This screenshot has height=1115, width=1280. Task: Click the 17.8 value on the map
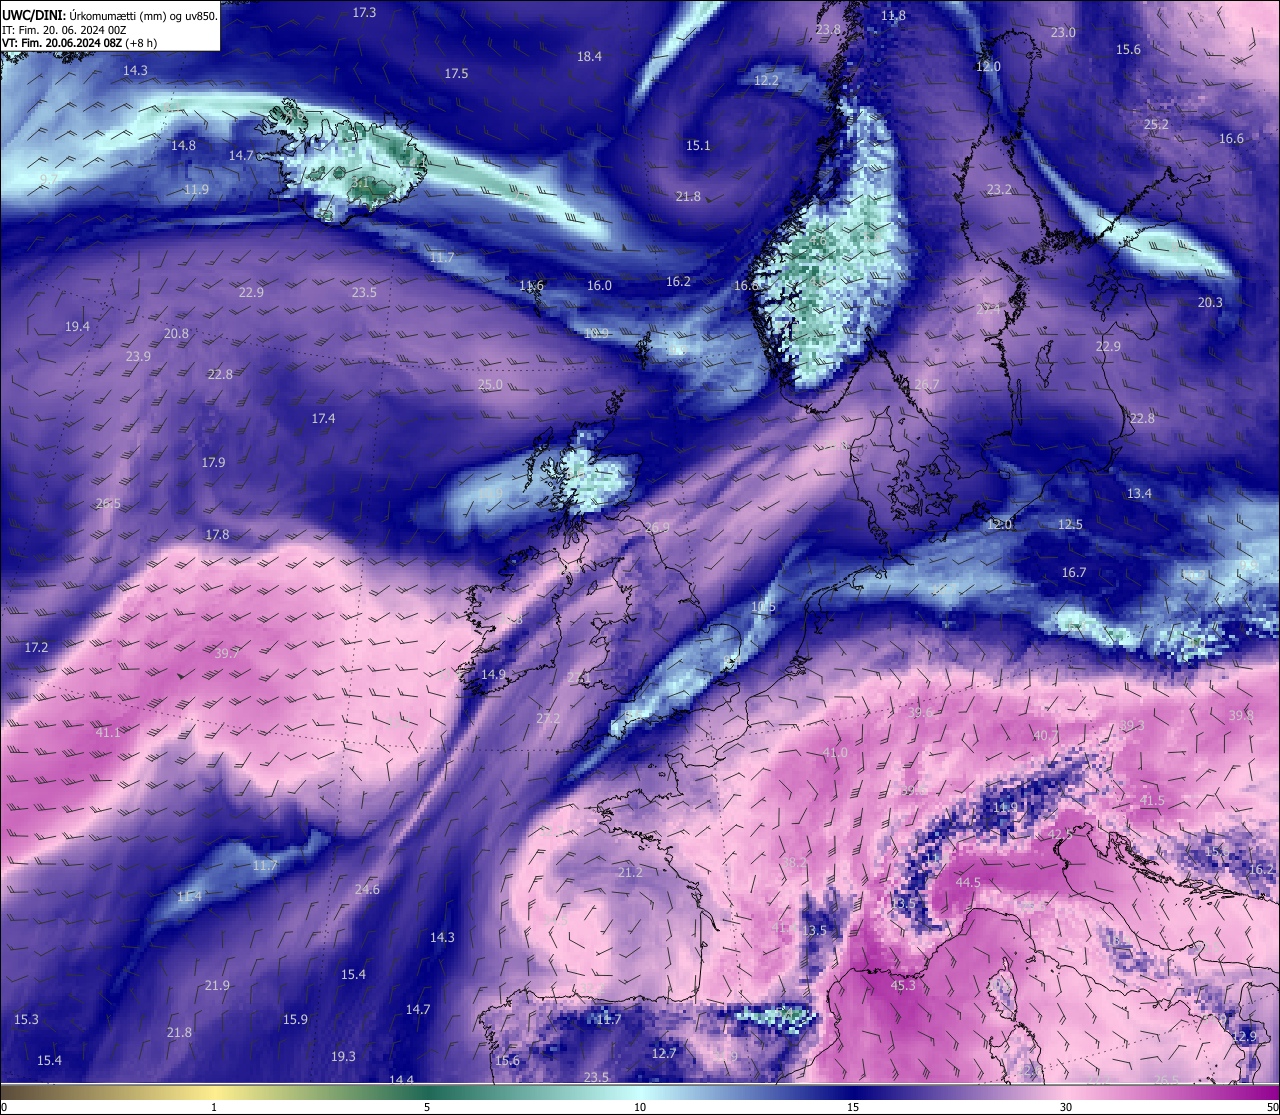pyautogui.click(x=217, y=534)
